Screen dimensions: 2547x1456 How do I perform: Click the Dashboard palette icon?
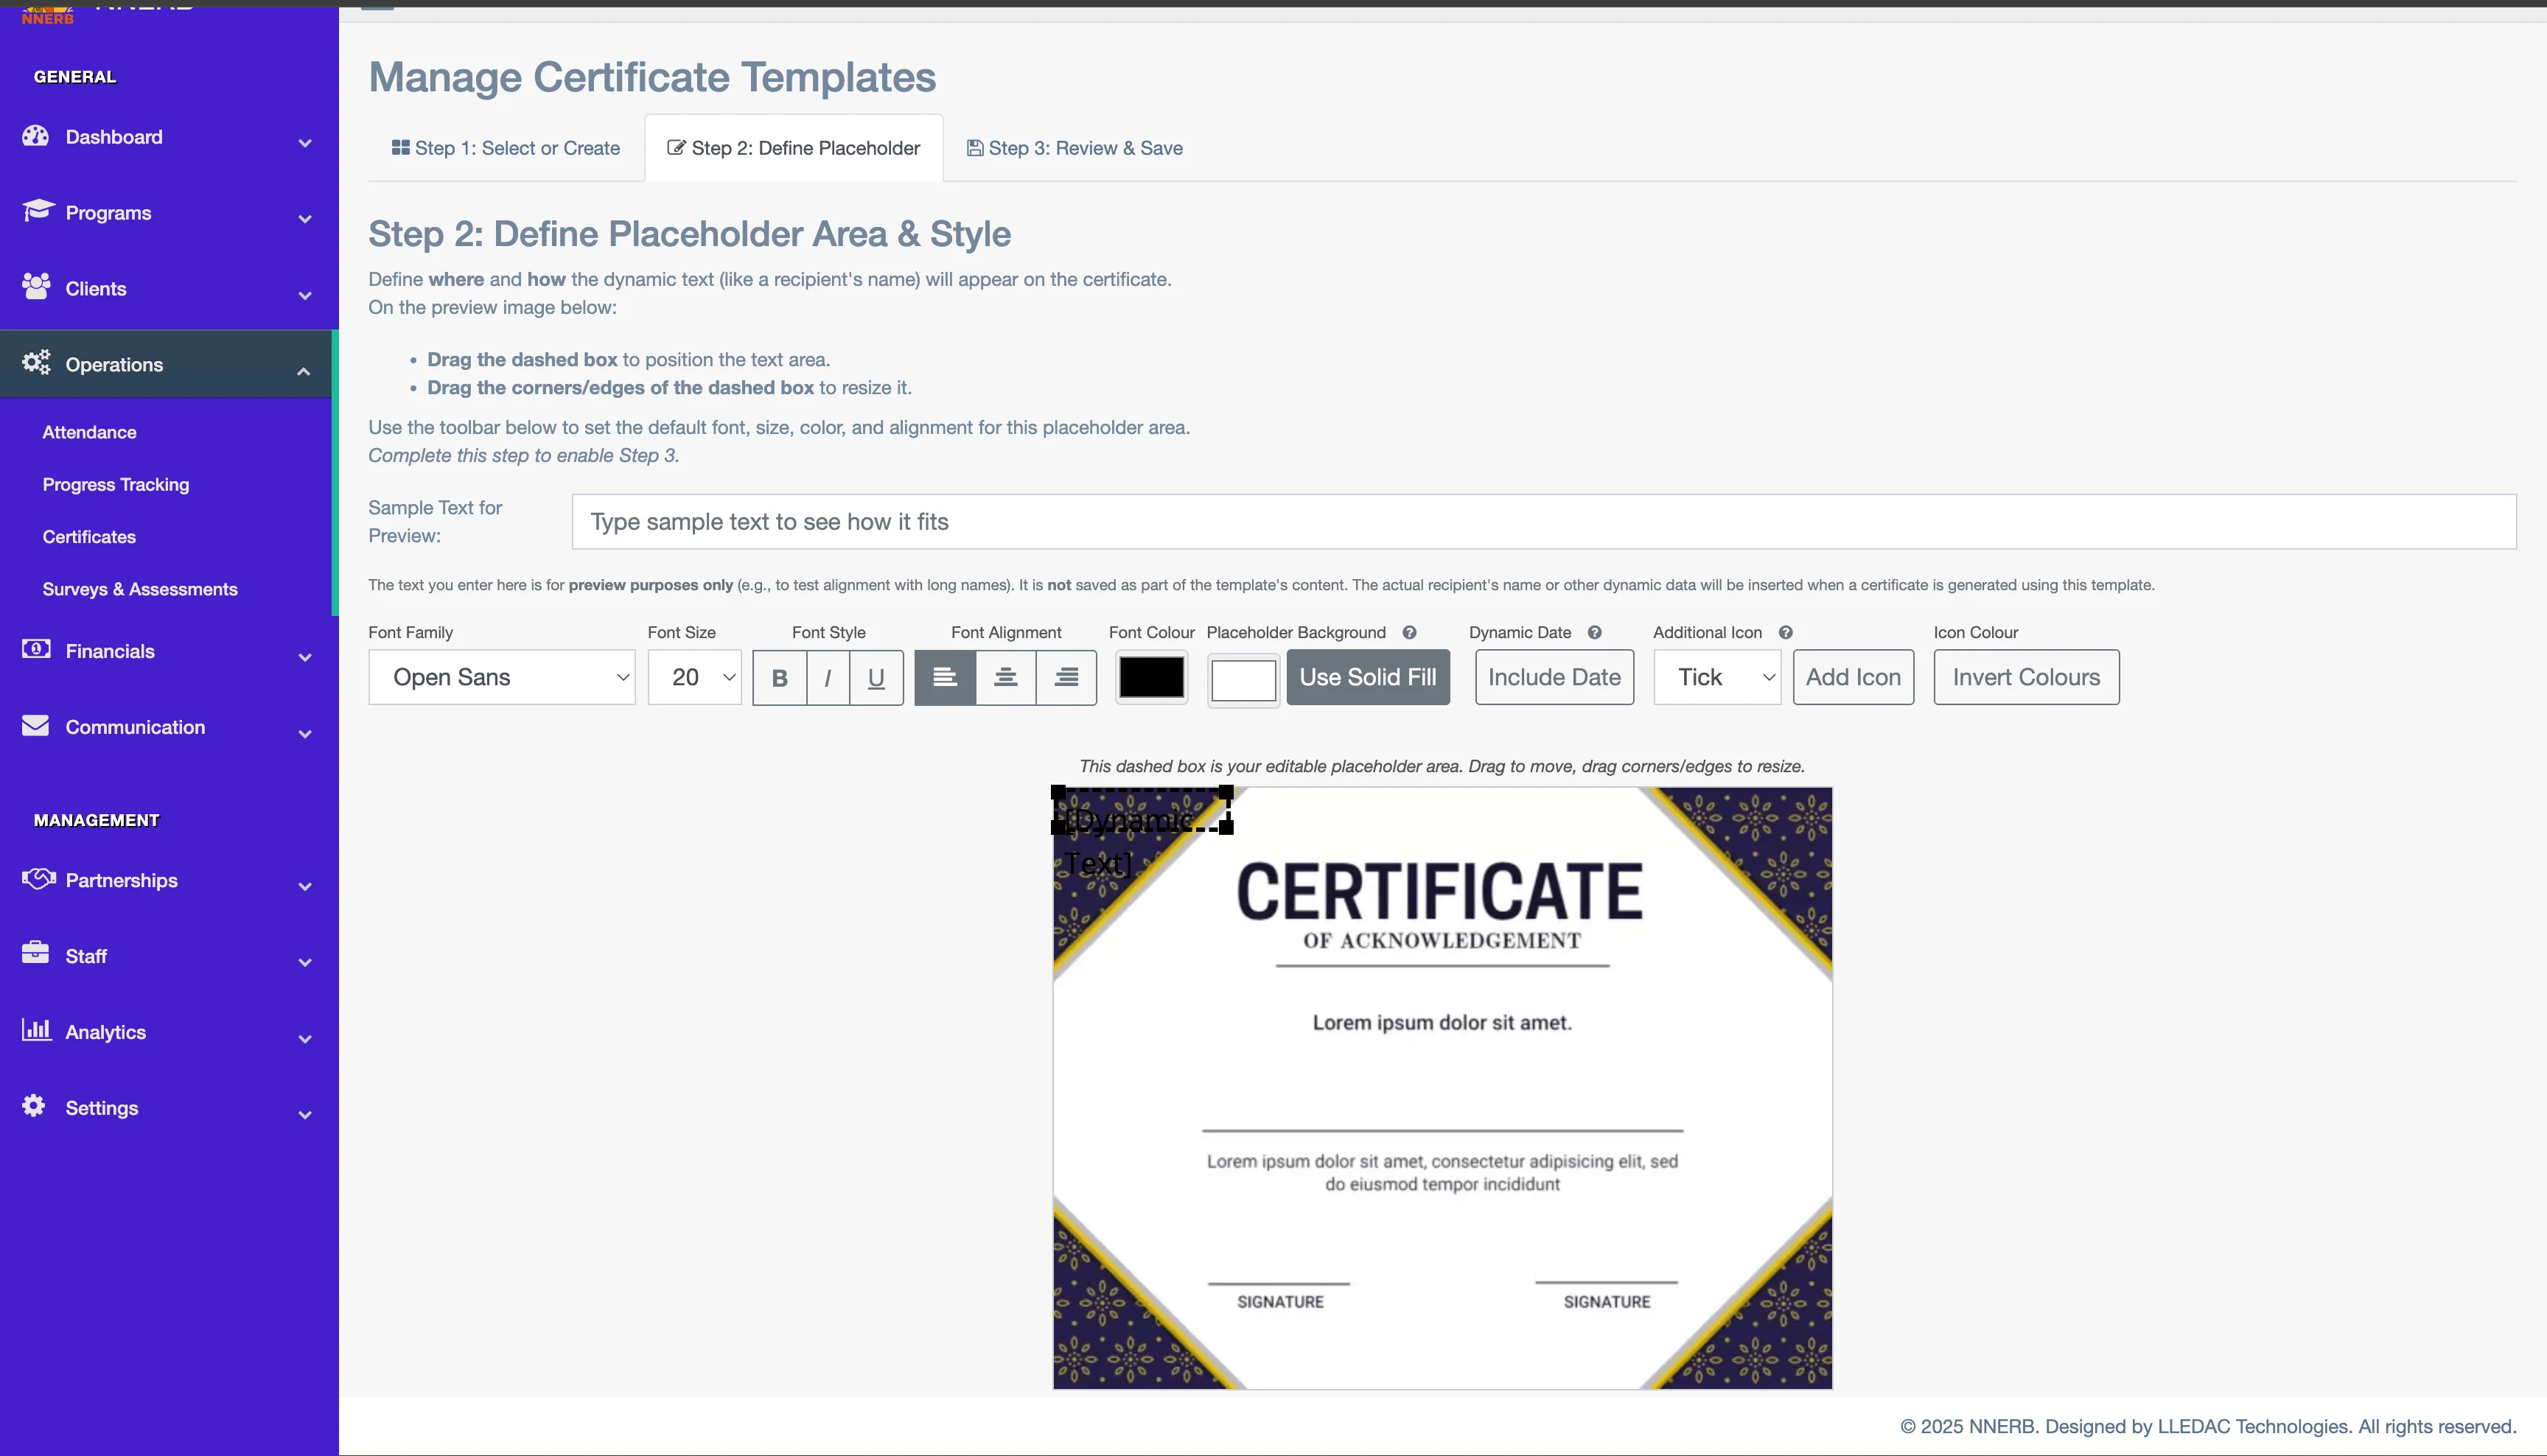[x=36, y=136]
